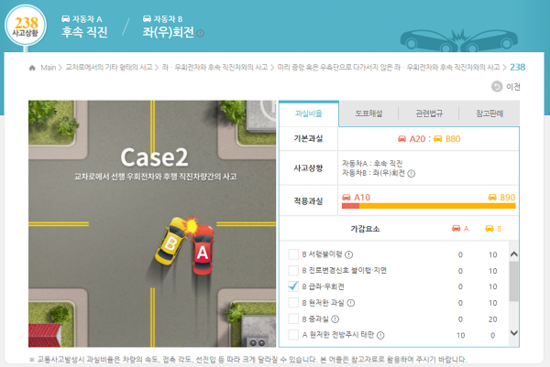Click the info icon beside 좌(우)회전 in header
The width and height of the screenshot is (550, 367).
point(200,33)
